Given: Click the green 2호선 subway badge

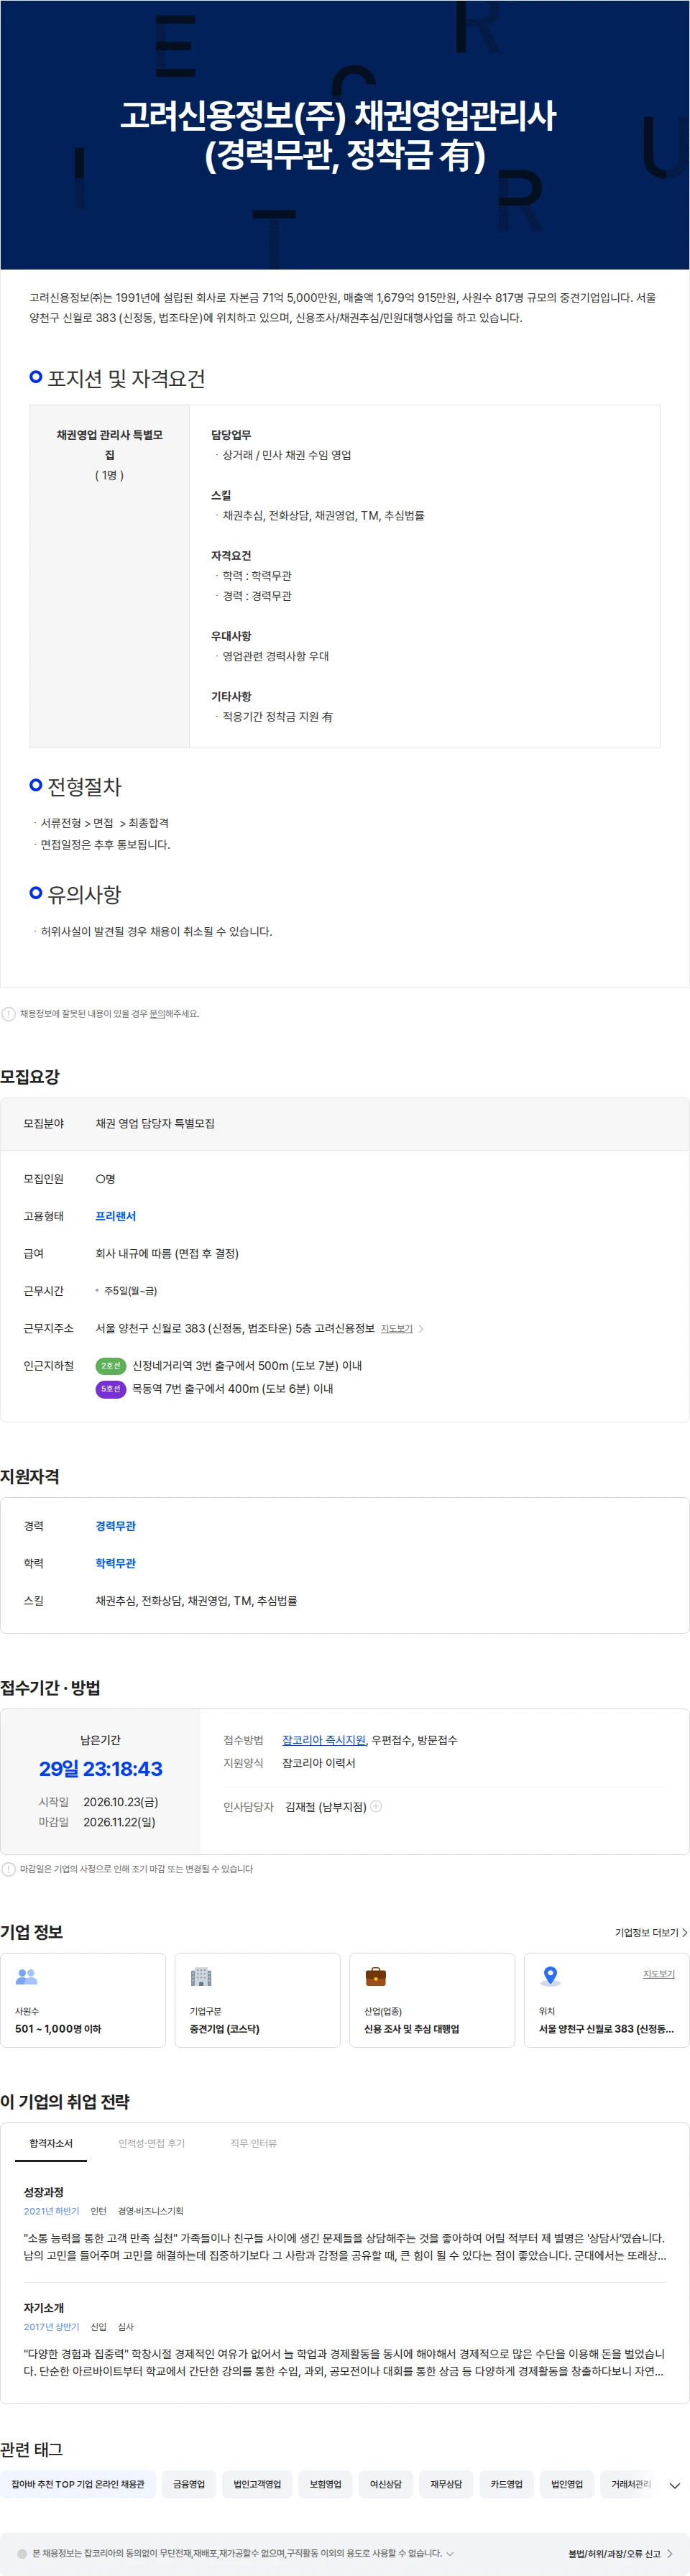Looking at the screenshot, I should tap(110, 1365).
